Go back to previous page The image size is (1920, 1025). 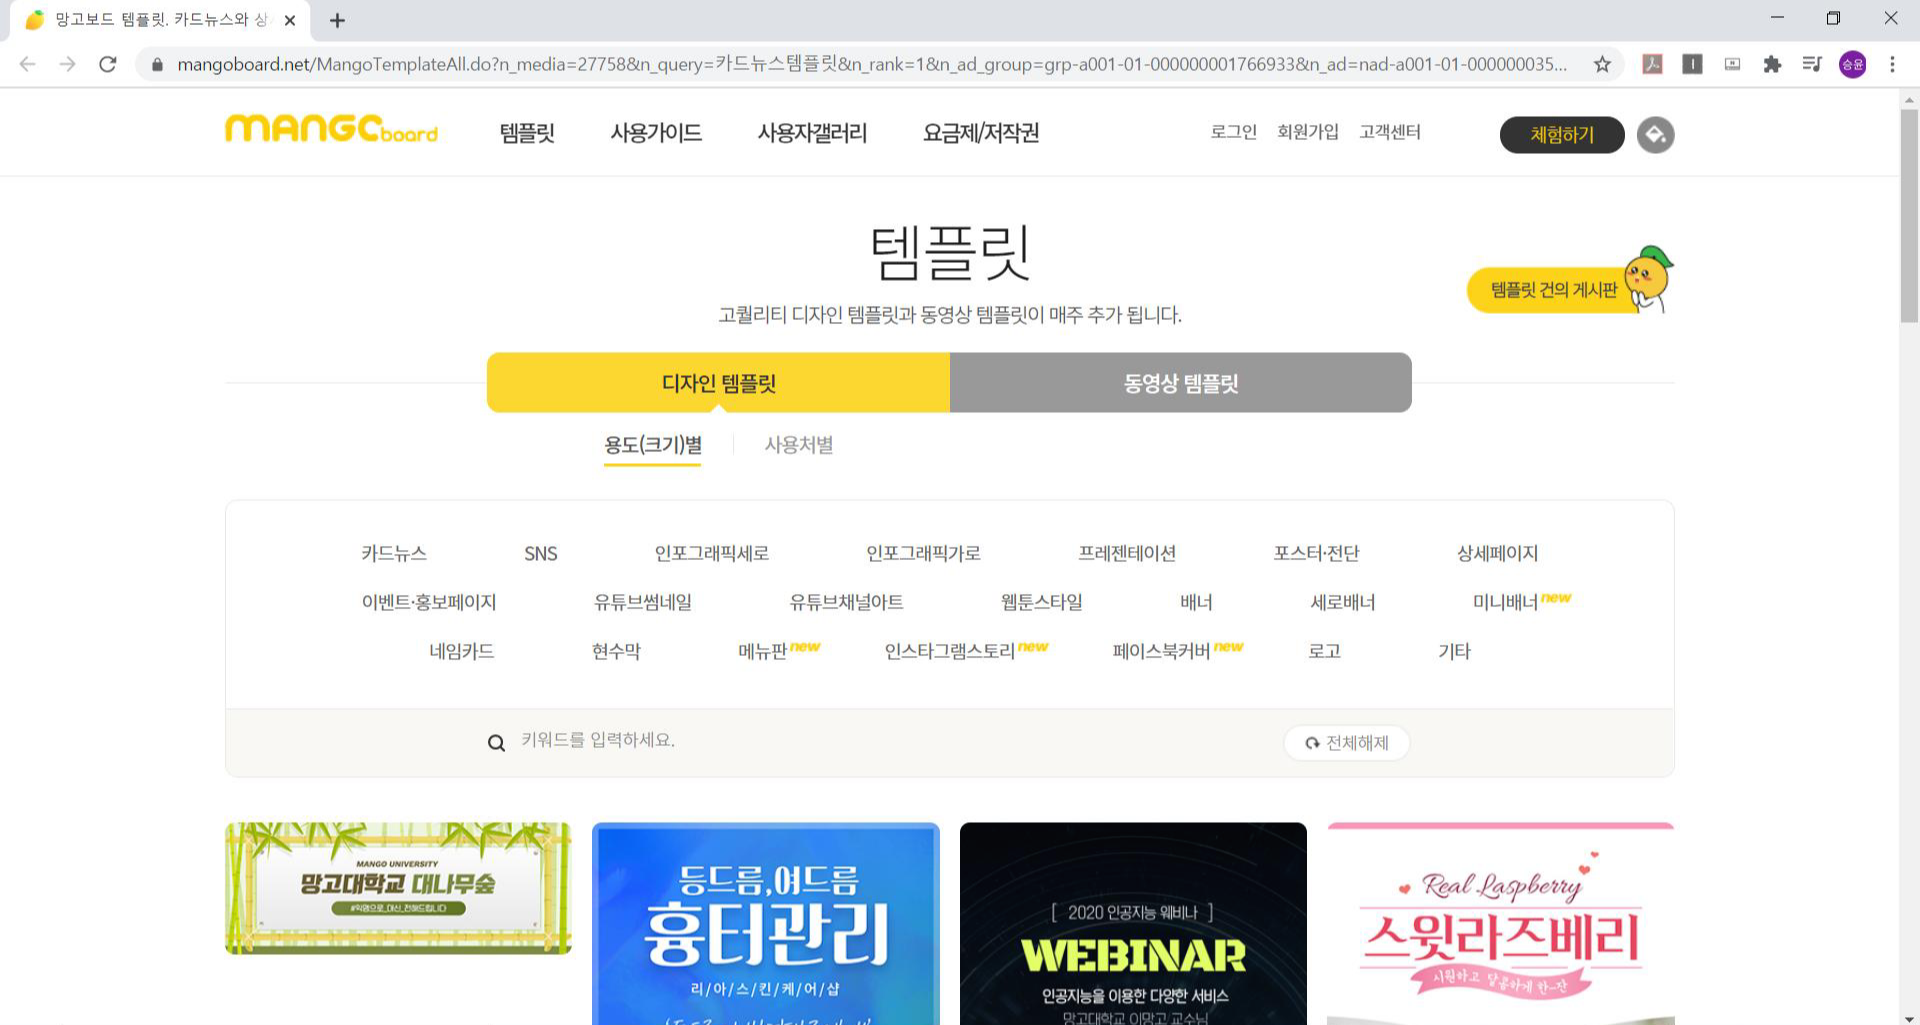point(28,64)
